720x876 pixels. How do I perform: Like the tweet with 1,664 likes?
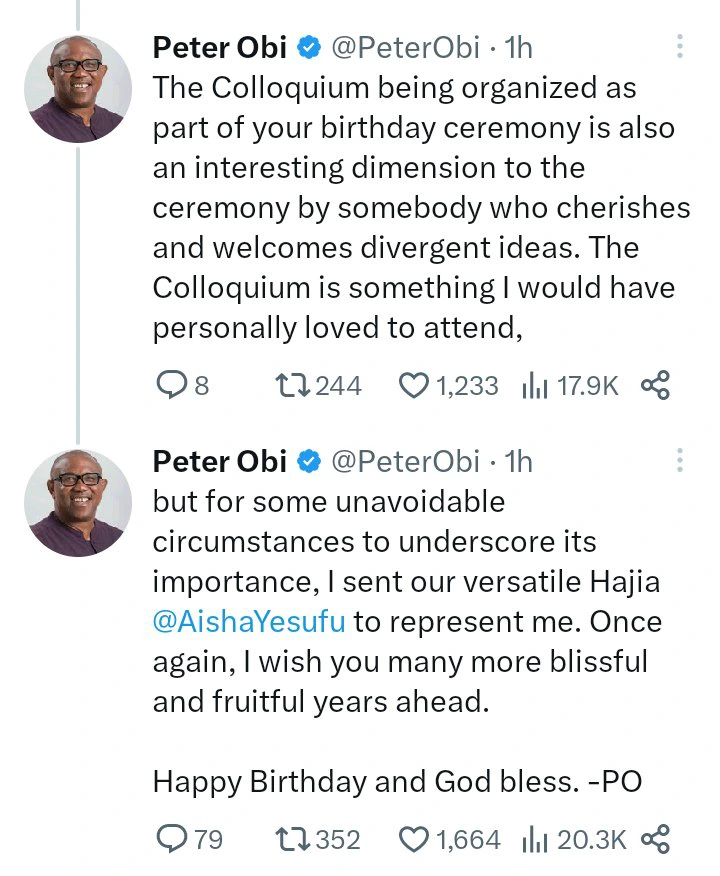[449, 839]
